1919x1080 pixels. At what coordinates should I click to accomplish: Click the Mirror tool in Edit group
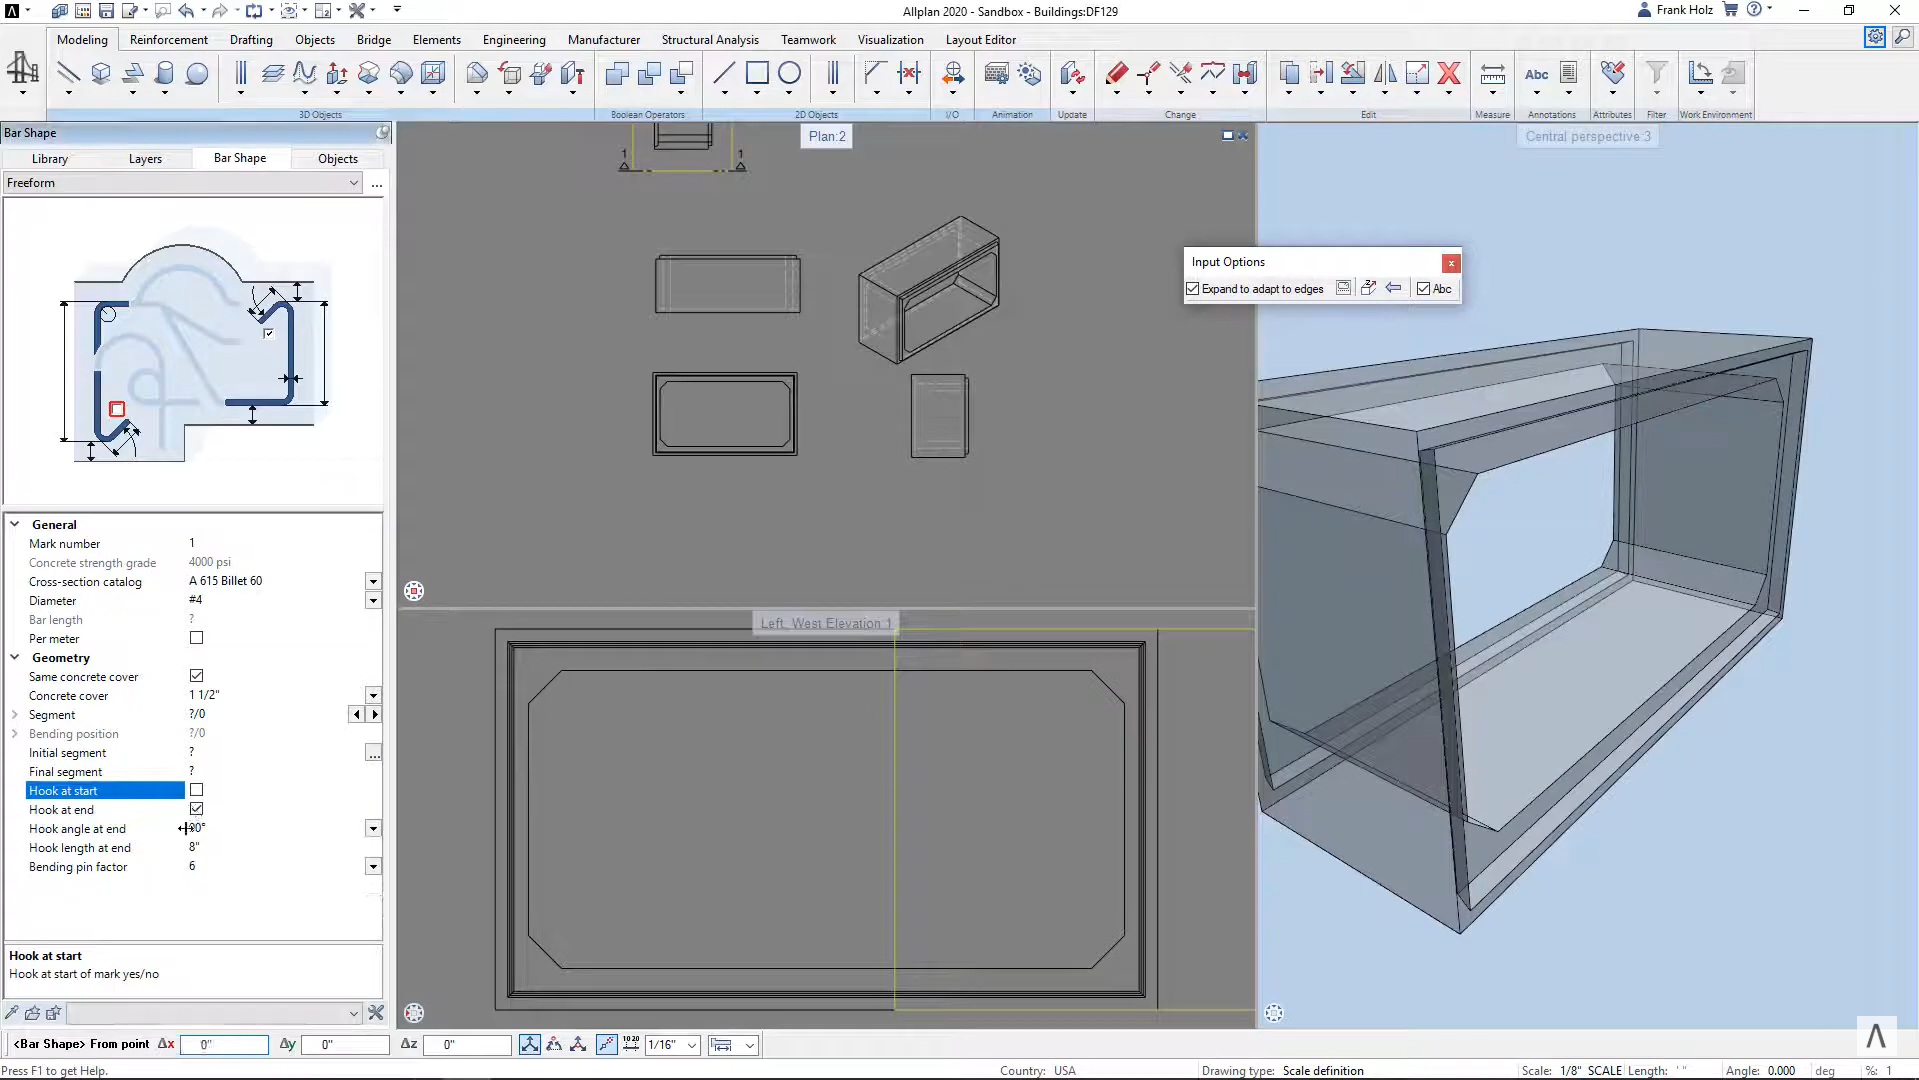tap(1384, 73)
